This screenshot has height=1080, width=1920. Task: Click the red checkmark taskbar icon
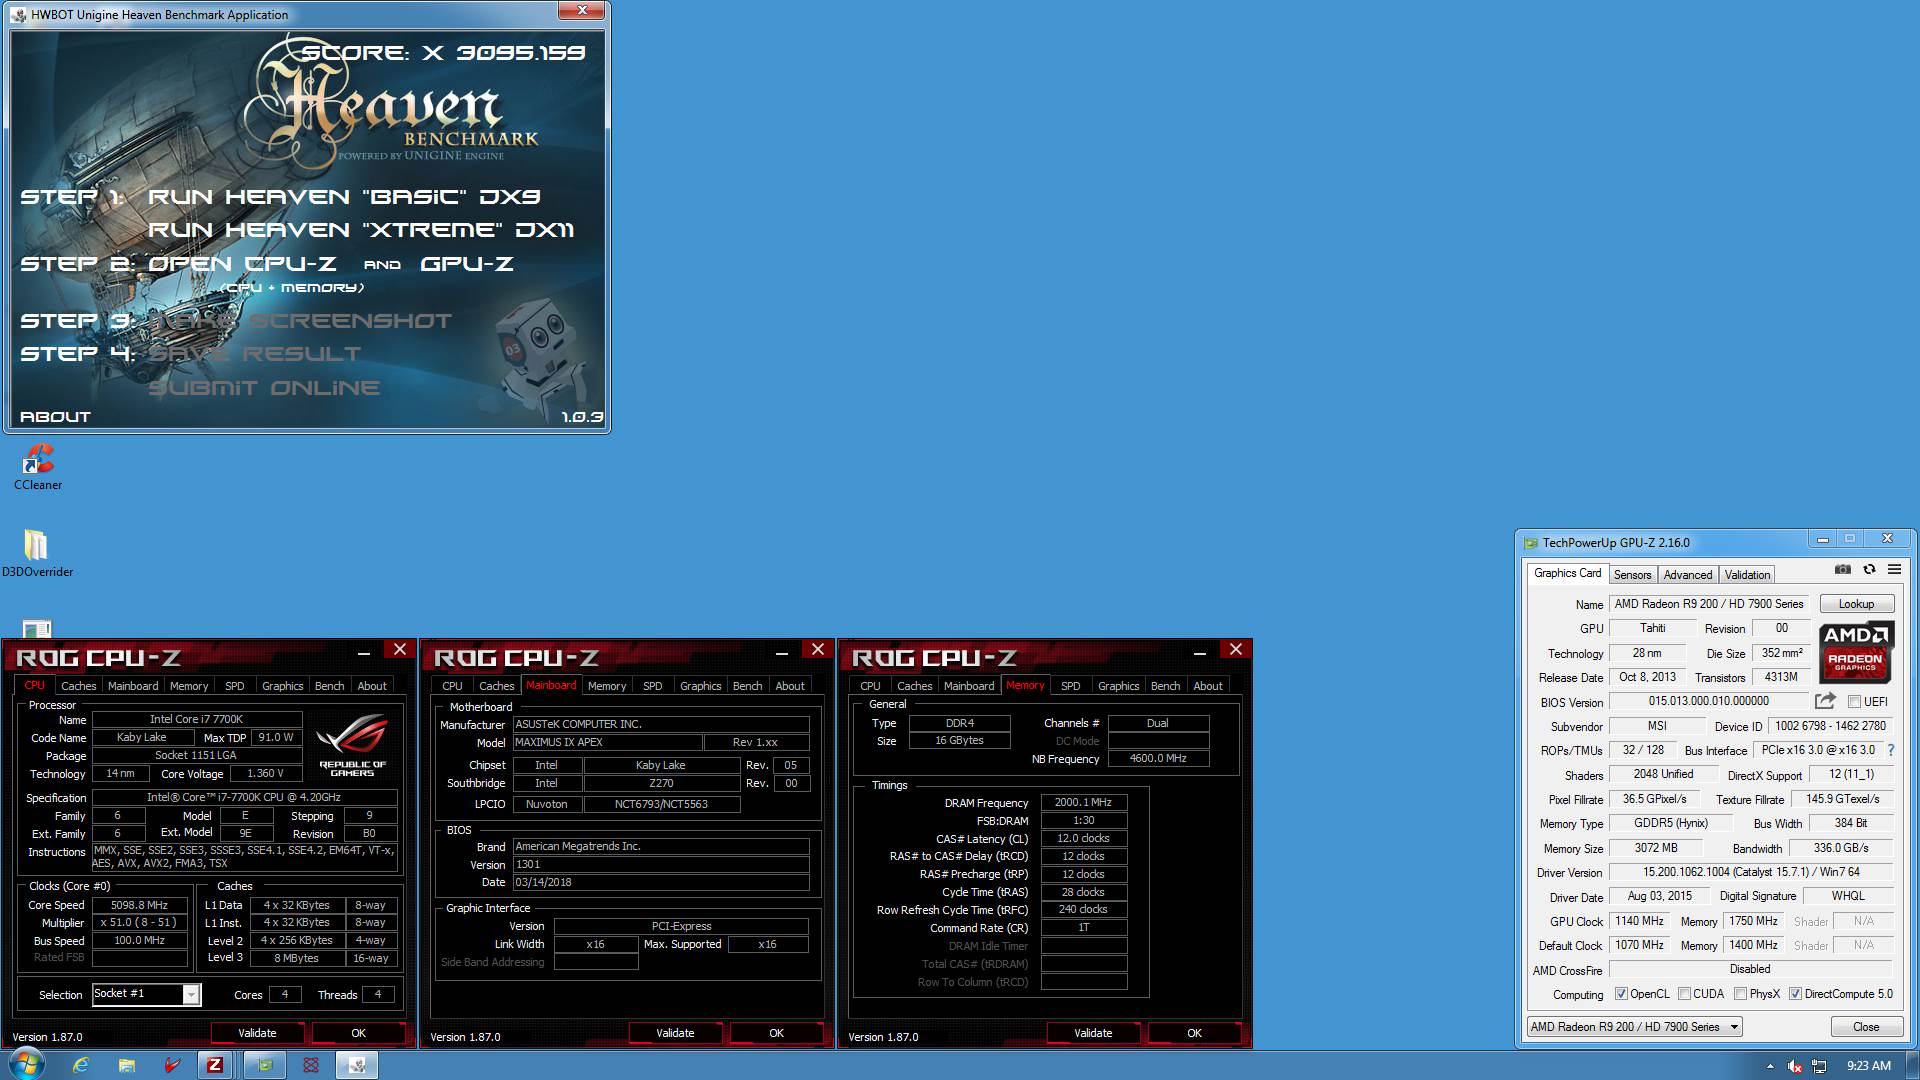(x=172, y=1065)
